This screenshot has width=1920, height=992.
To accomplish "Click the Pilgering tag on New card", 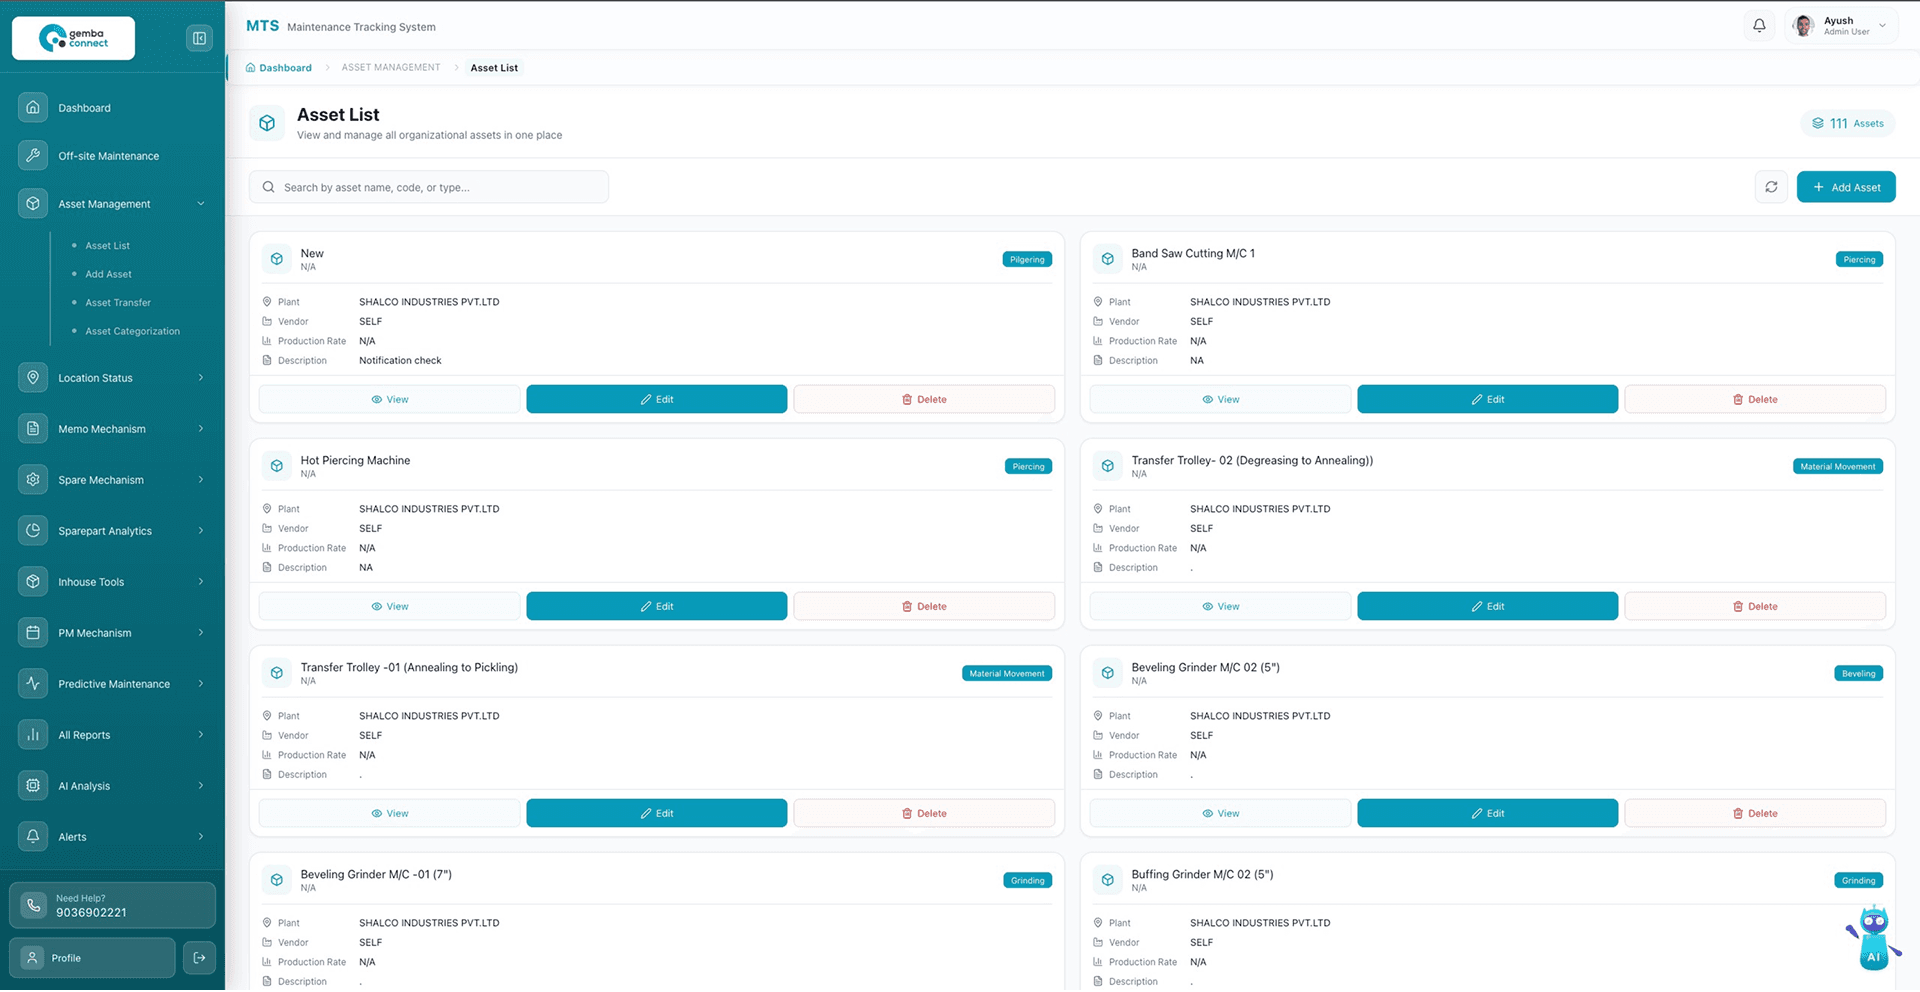I will tap(1027, 260).
